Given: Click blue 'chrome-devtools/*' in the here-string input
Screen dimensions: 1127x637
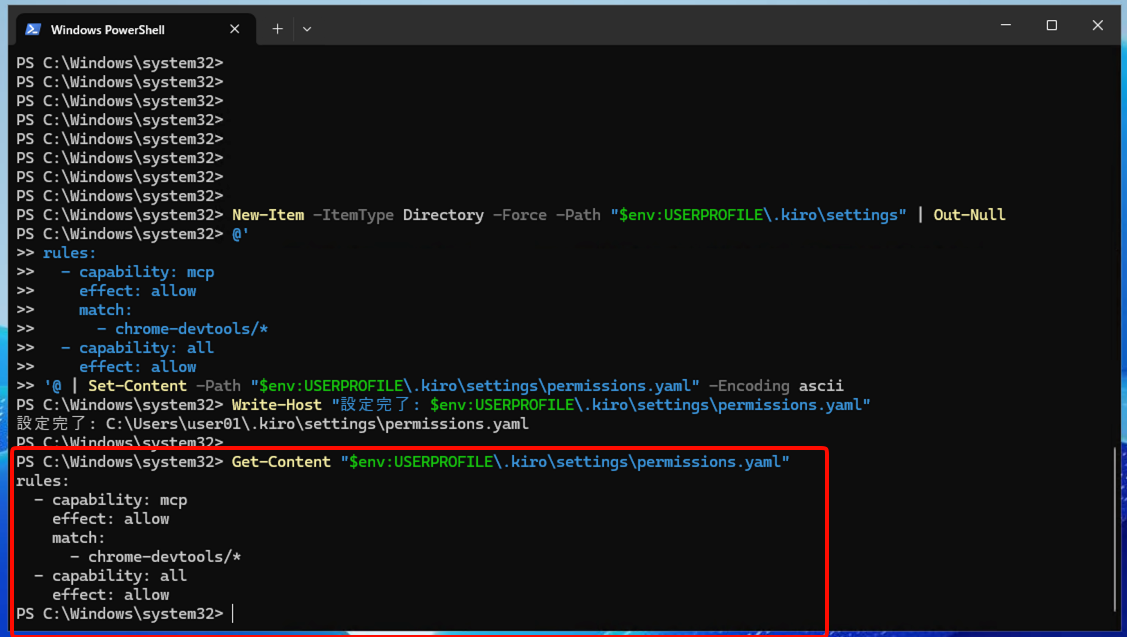Looking at the screenshot, I should pos(191,329).
